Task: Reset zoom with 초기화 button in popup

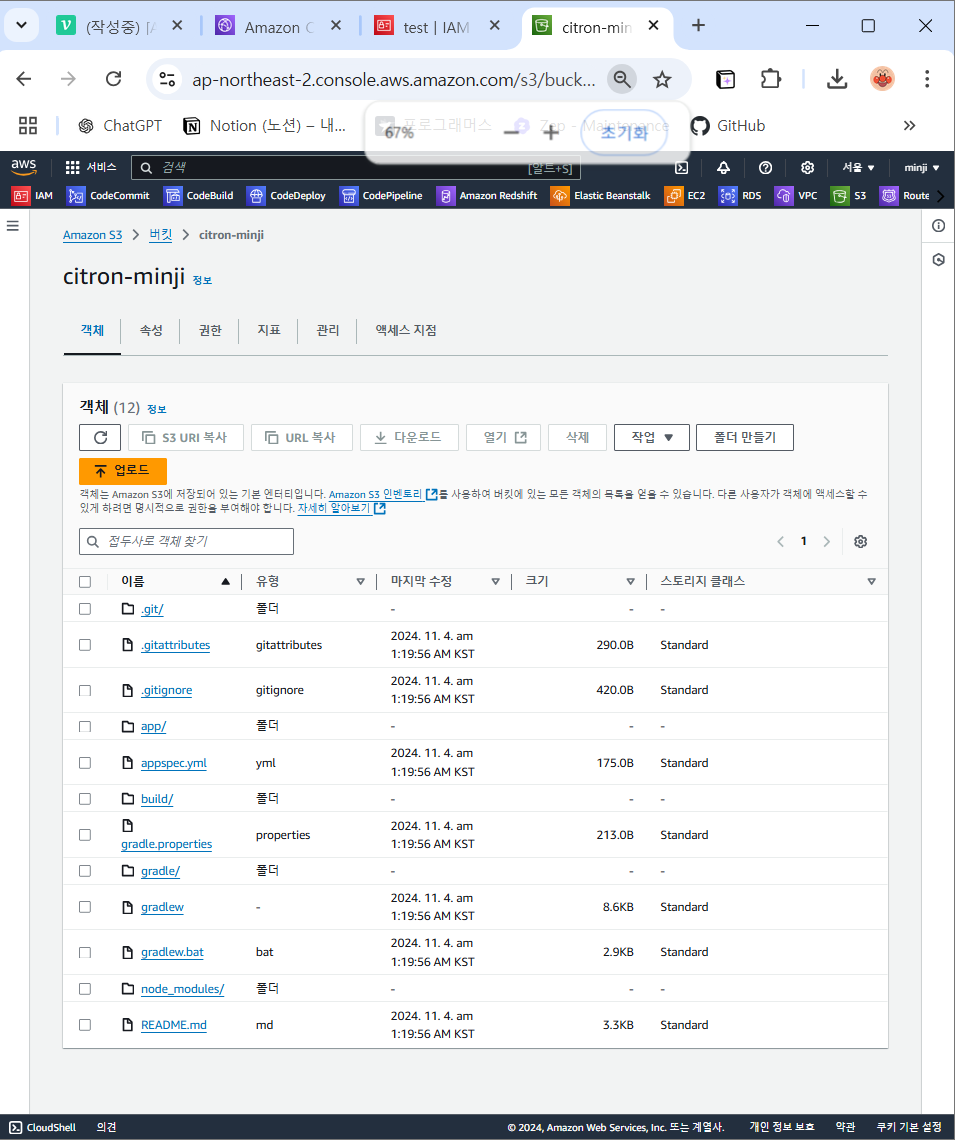Action: tap(624, 132)
